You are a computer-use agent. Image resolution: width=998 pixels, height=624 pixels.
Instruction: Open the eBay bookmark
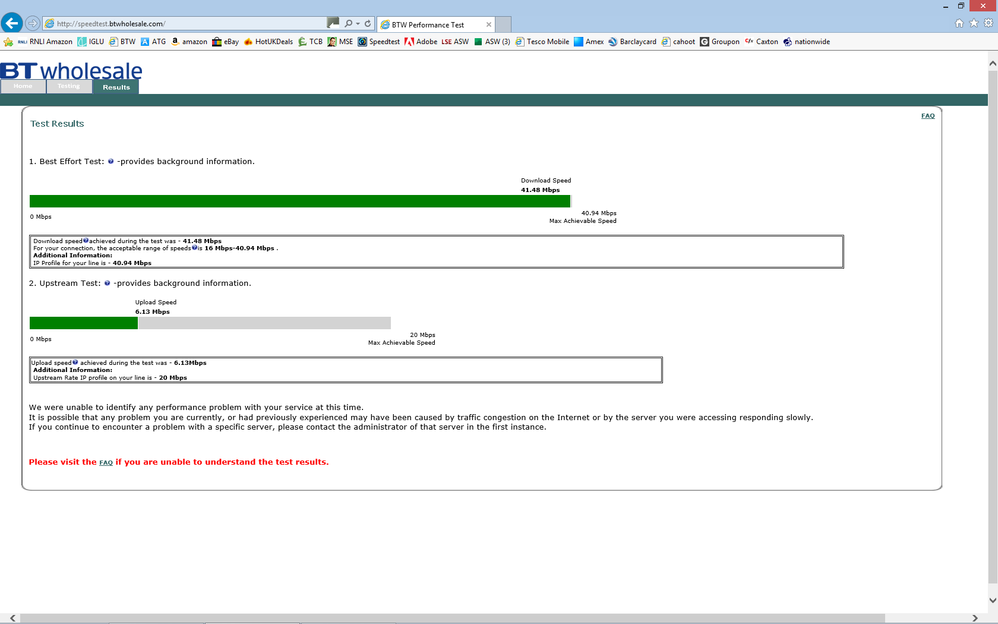(225, 42)
